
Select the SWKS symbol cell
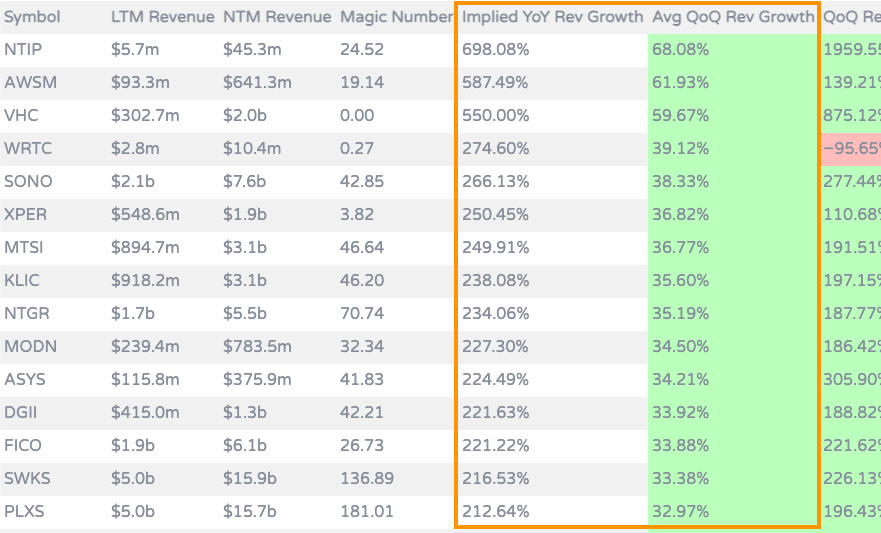[28, 479]
